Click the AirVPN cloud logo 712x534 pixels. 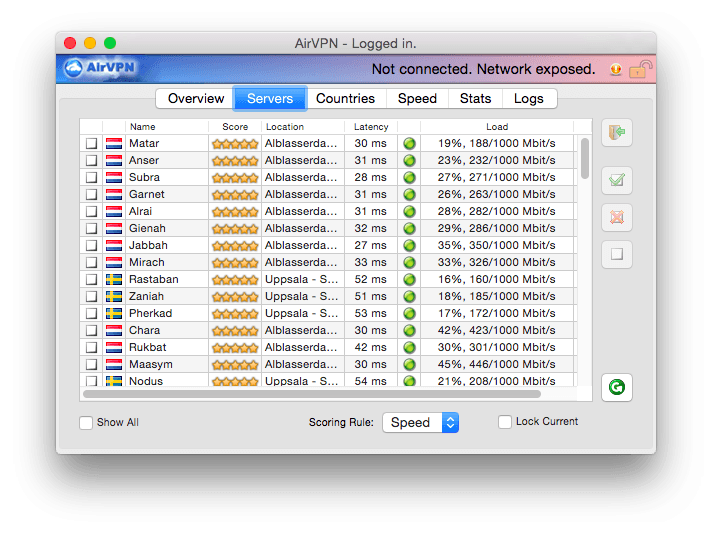point(99,68)
